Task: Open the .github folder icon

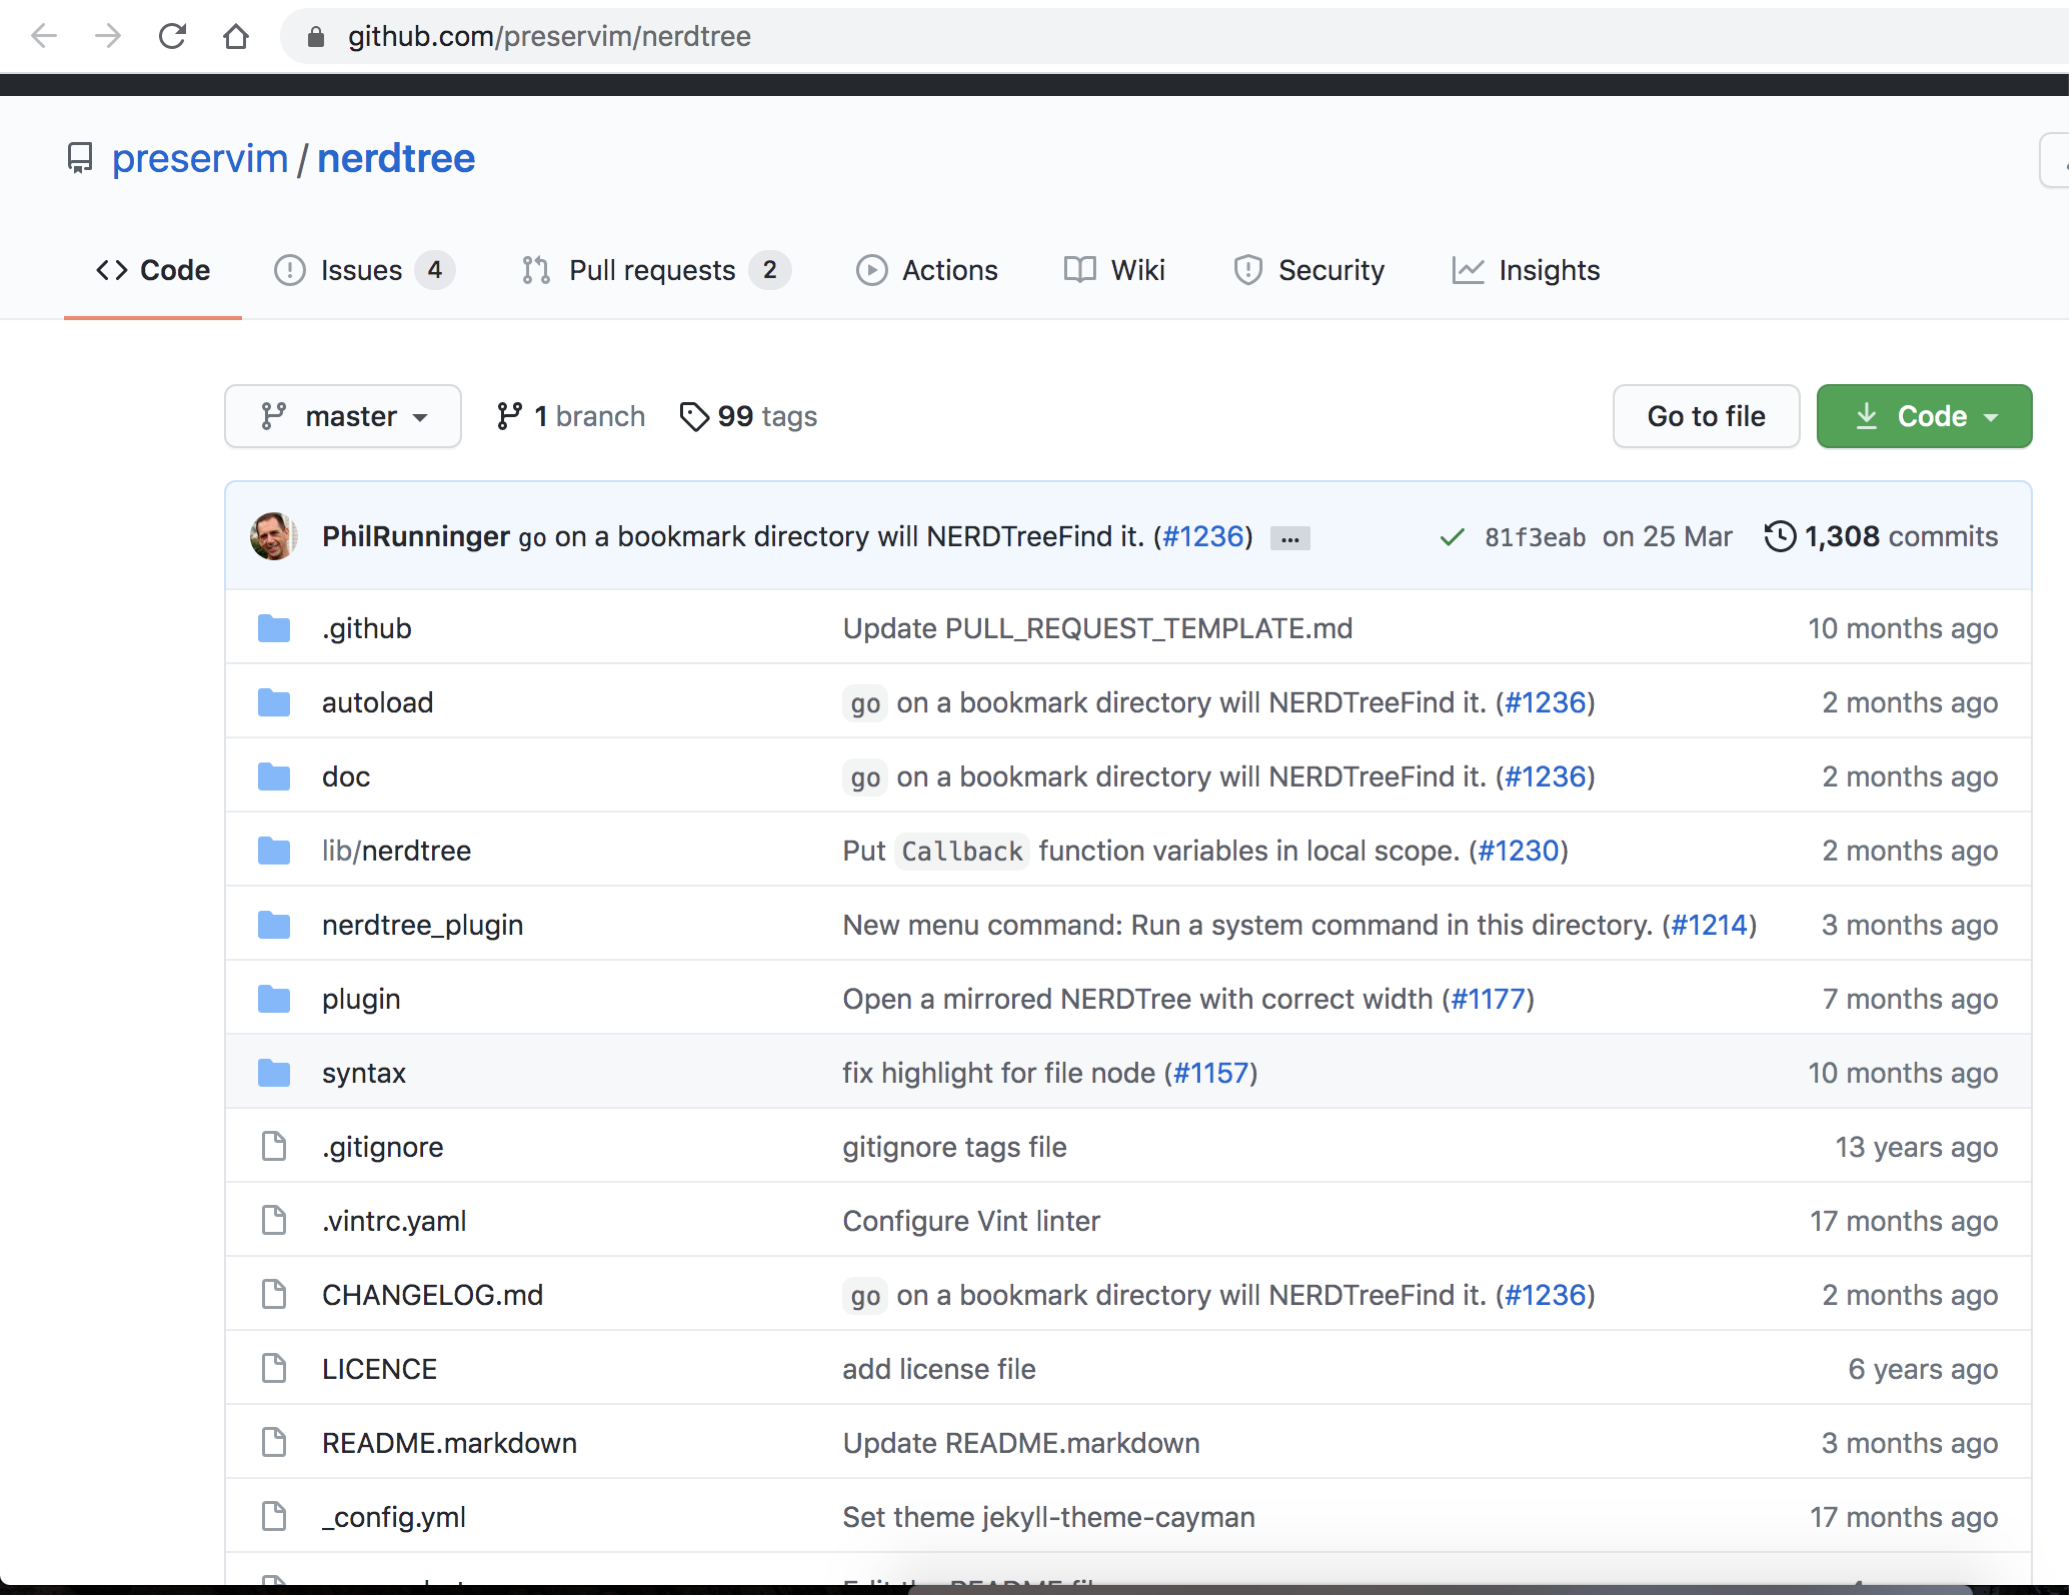Action: click(274, 628)
